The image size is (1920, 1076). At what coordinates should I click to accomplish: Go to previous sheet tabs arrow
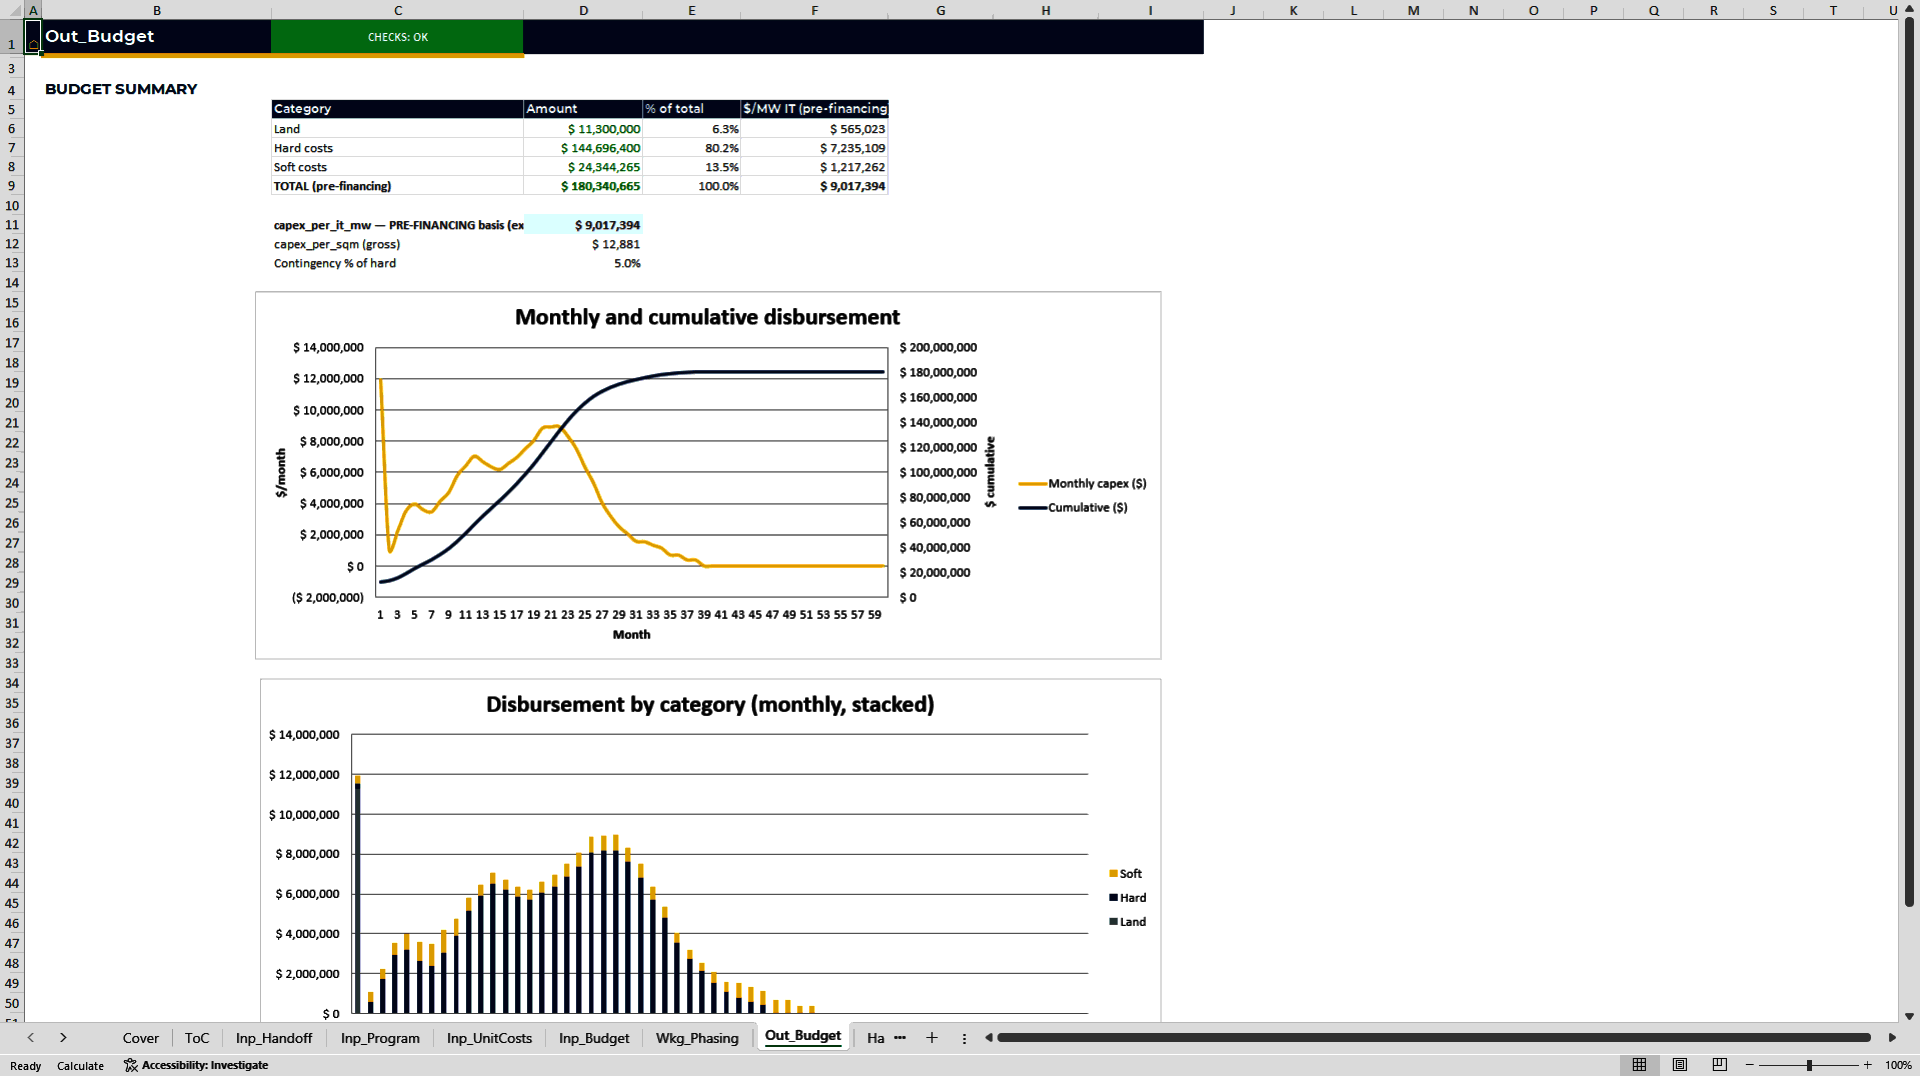pyautogui.click(x=31, y=1038)
